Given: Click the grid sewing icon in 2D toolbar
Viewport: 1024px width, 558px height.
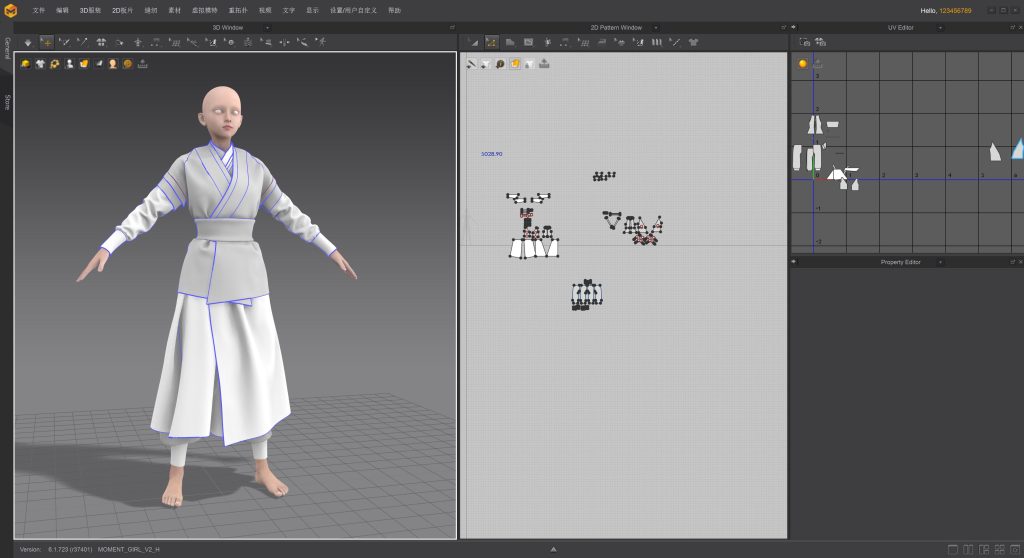Looking at the screenshot, I should (x=583, y=42).
